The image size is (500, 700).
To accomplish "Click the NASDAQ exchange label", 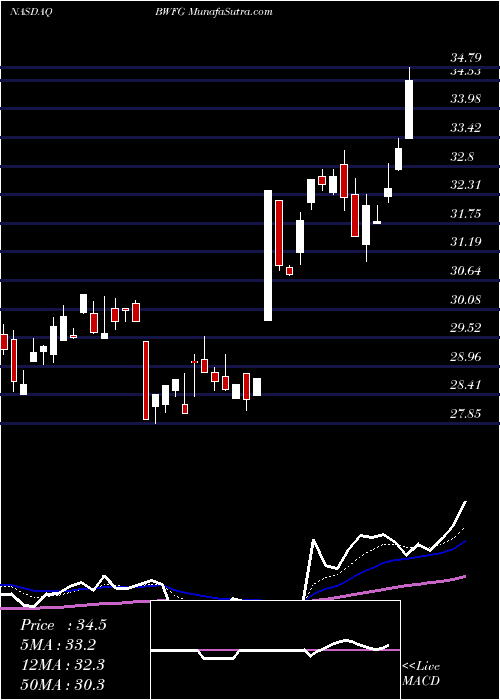I will pos(31,12).
